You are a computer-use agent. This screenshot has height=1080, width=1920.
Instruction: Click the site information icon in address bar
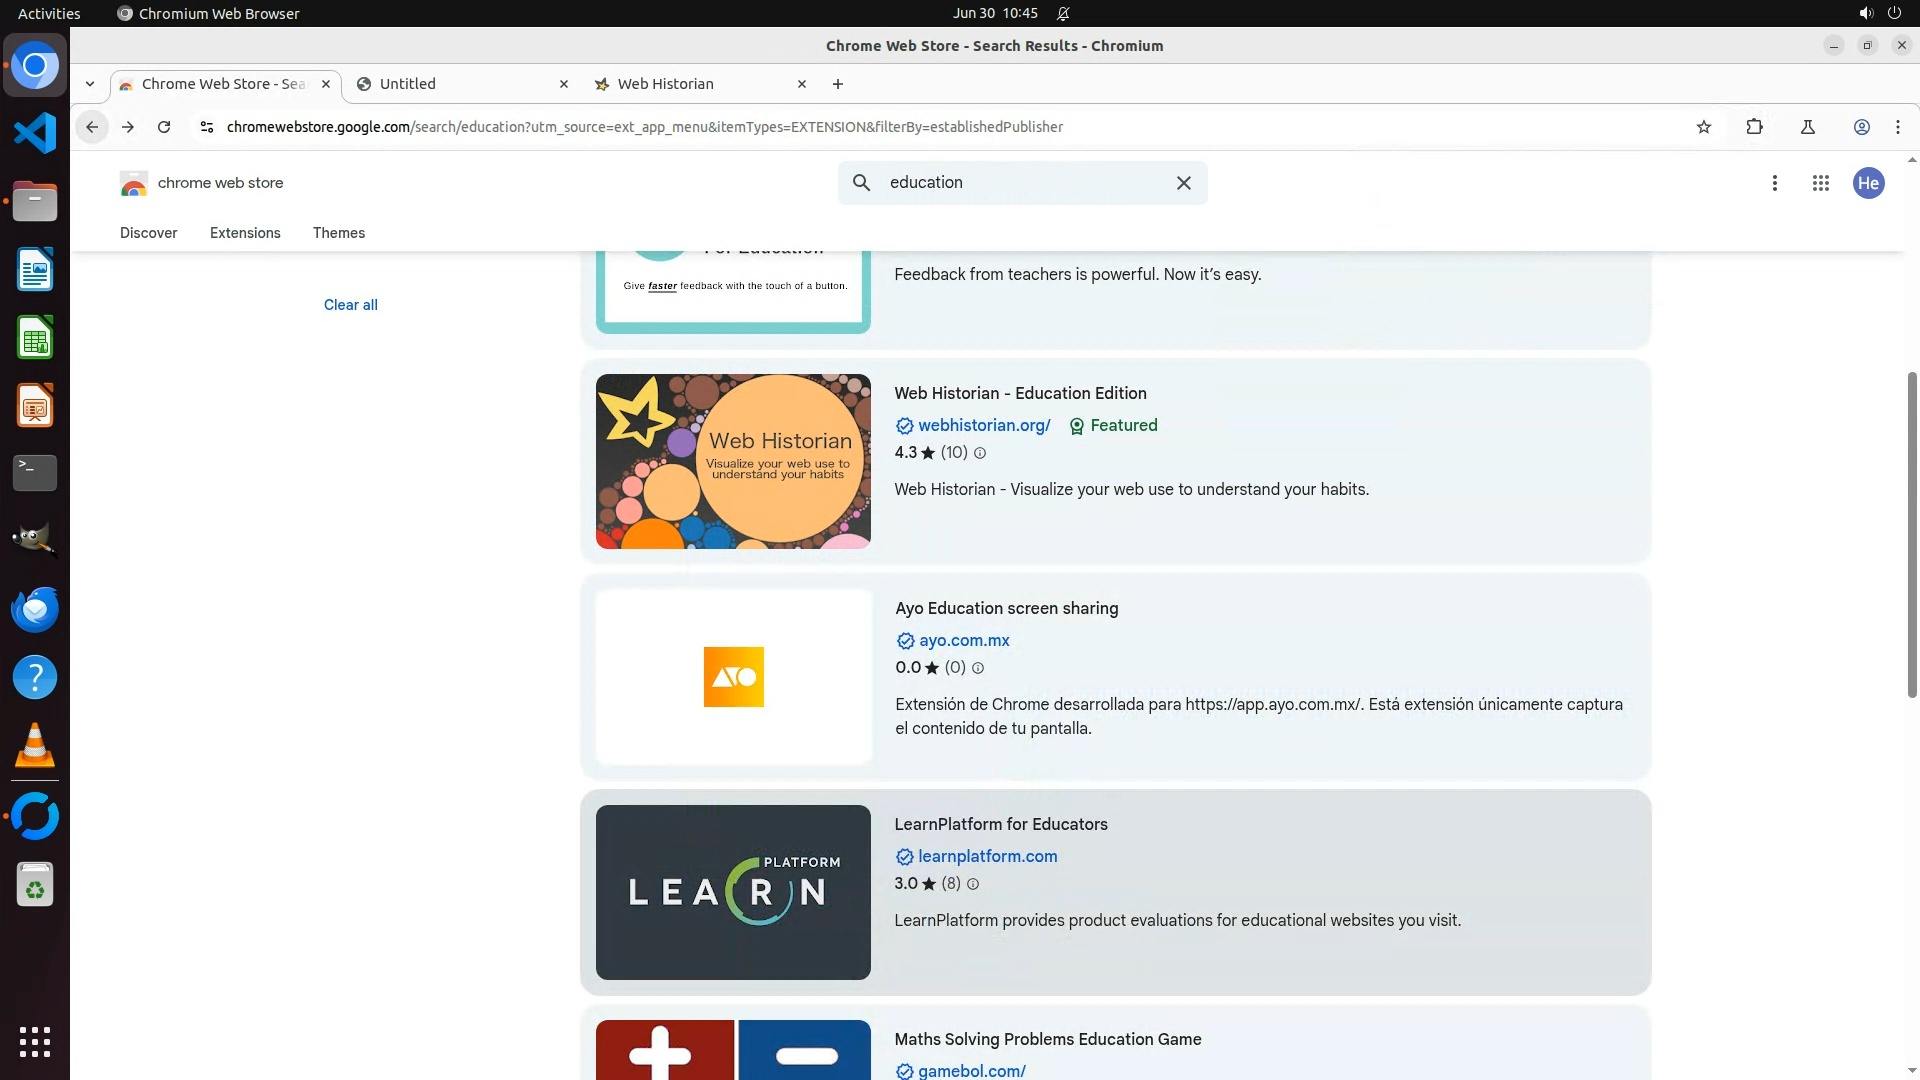tap(206, 127)
